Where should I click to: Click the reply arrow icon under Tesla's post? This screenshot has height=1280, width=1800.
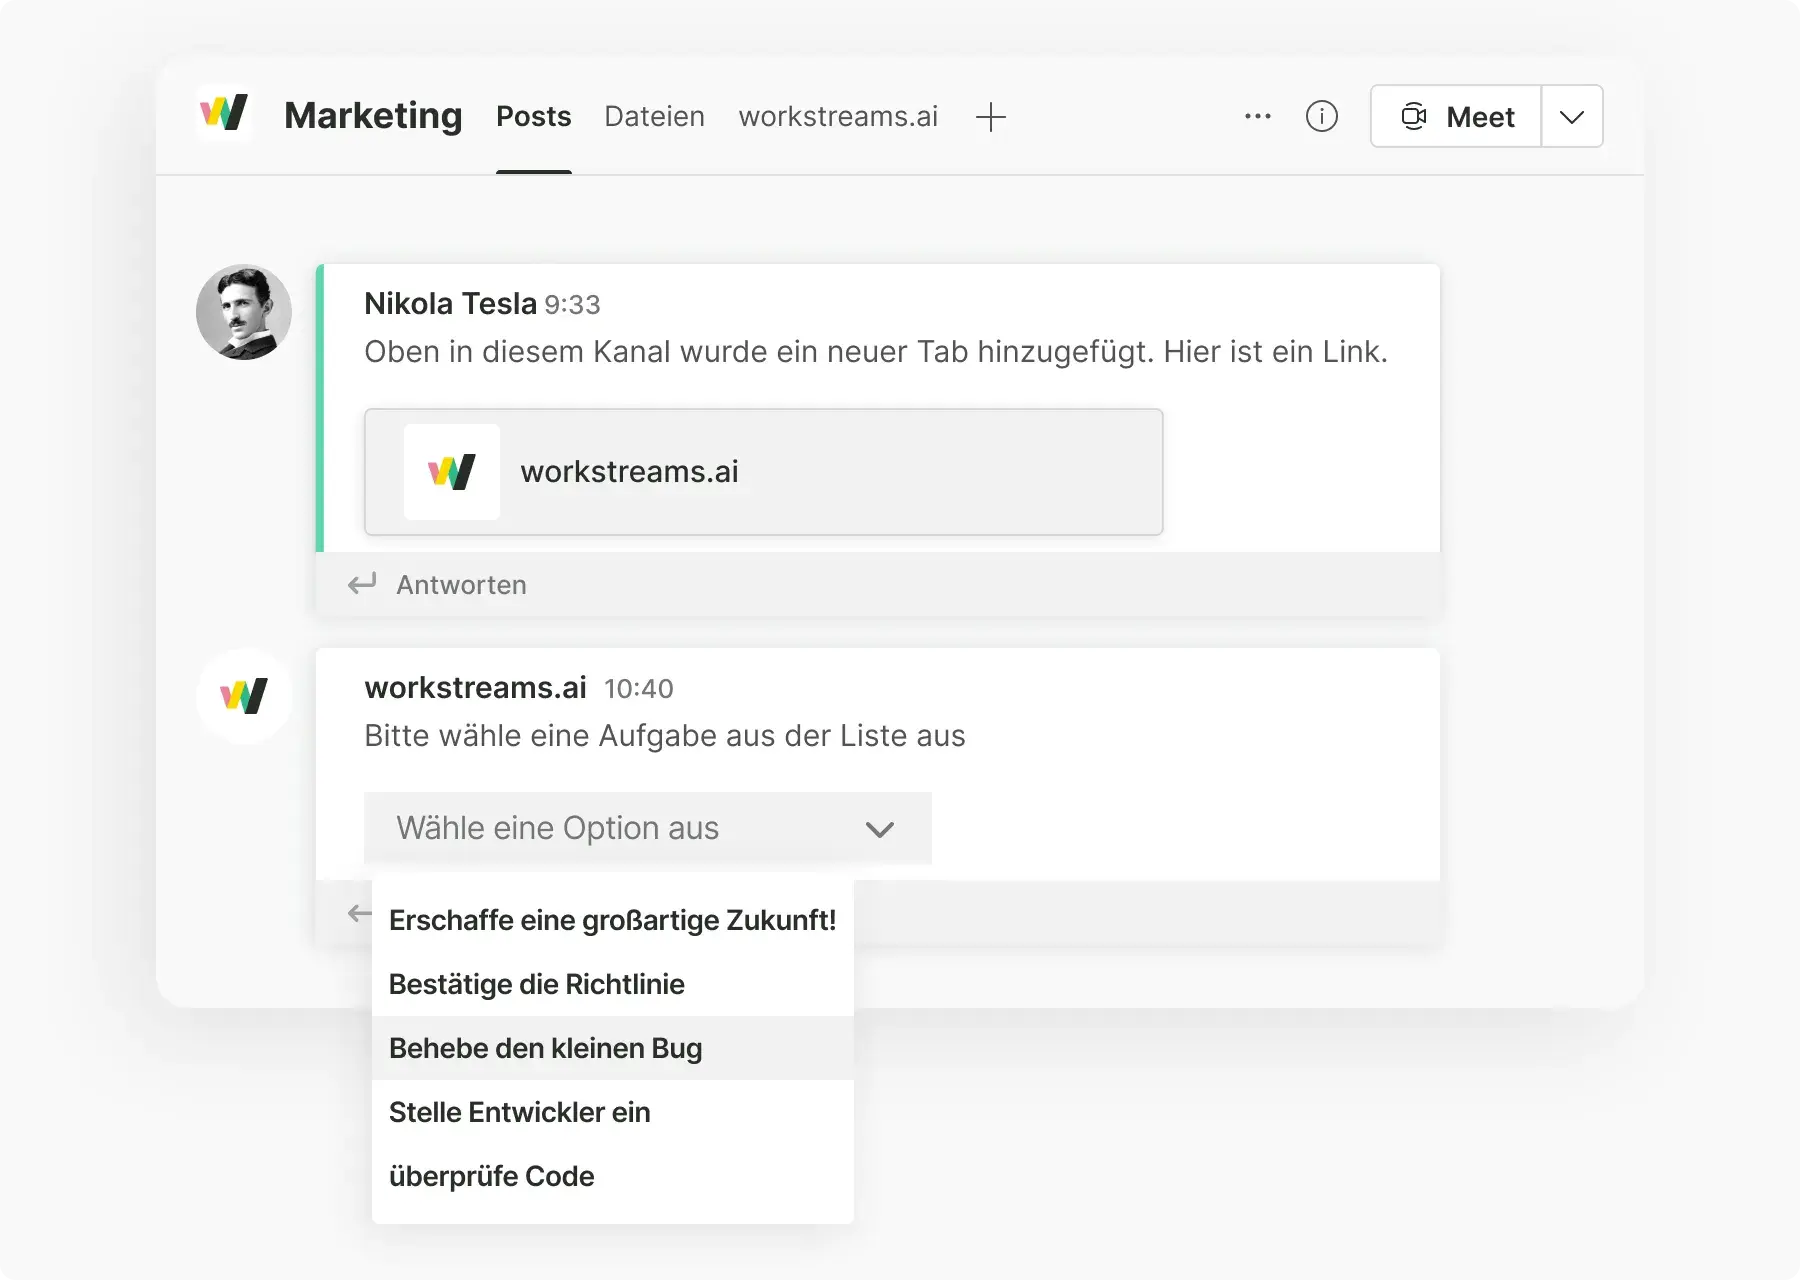tap(362, 584)
